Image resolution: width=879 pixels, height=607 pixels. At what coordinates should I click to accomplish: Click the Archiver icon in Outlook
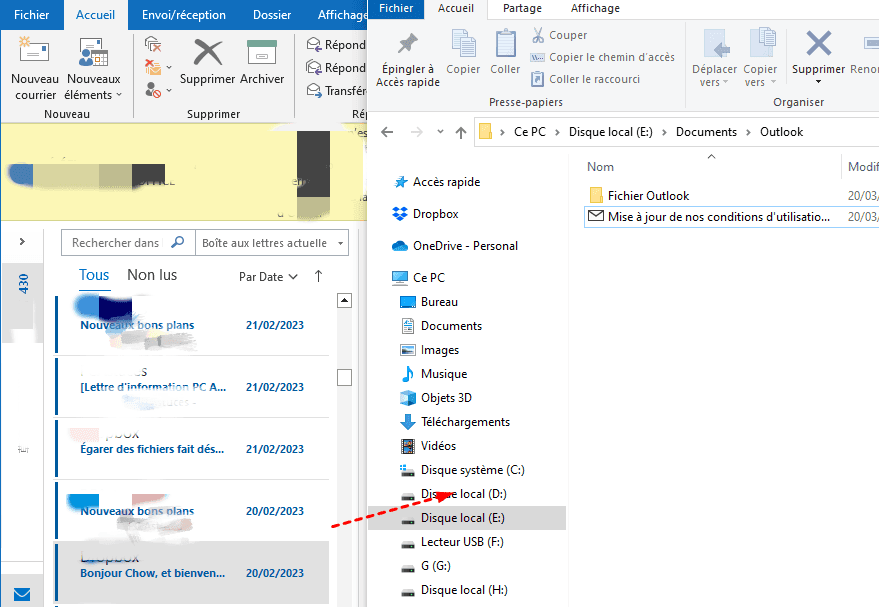(261, 52)
